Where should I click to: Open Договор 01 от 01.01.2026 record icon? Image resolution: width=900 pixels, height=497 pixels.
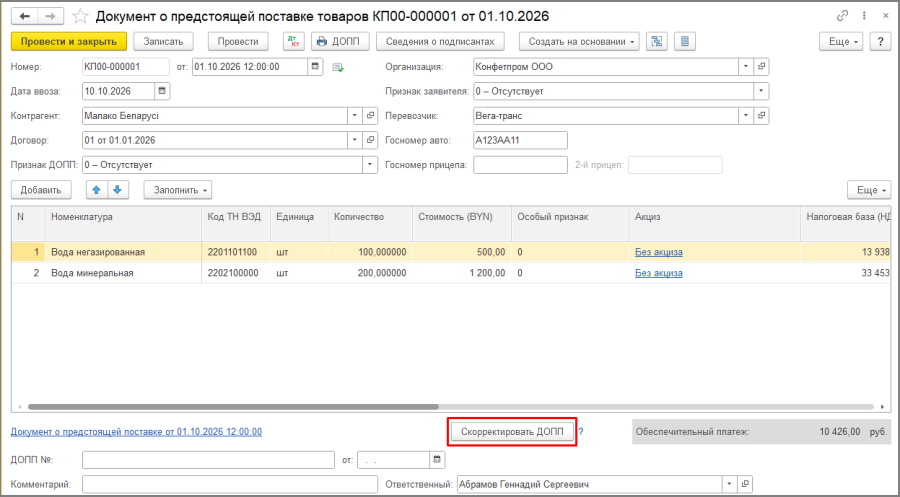370,140
